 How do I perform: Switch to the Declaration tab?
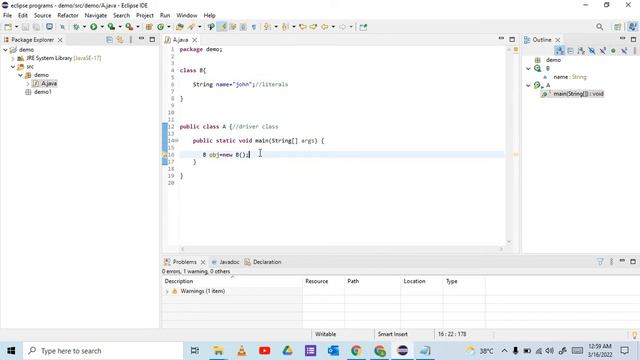pyautogui.click(x=263, y=262)
